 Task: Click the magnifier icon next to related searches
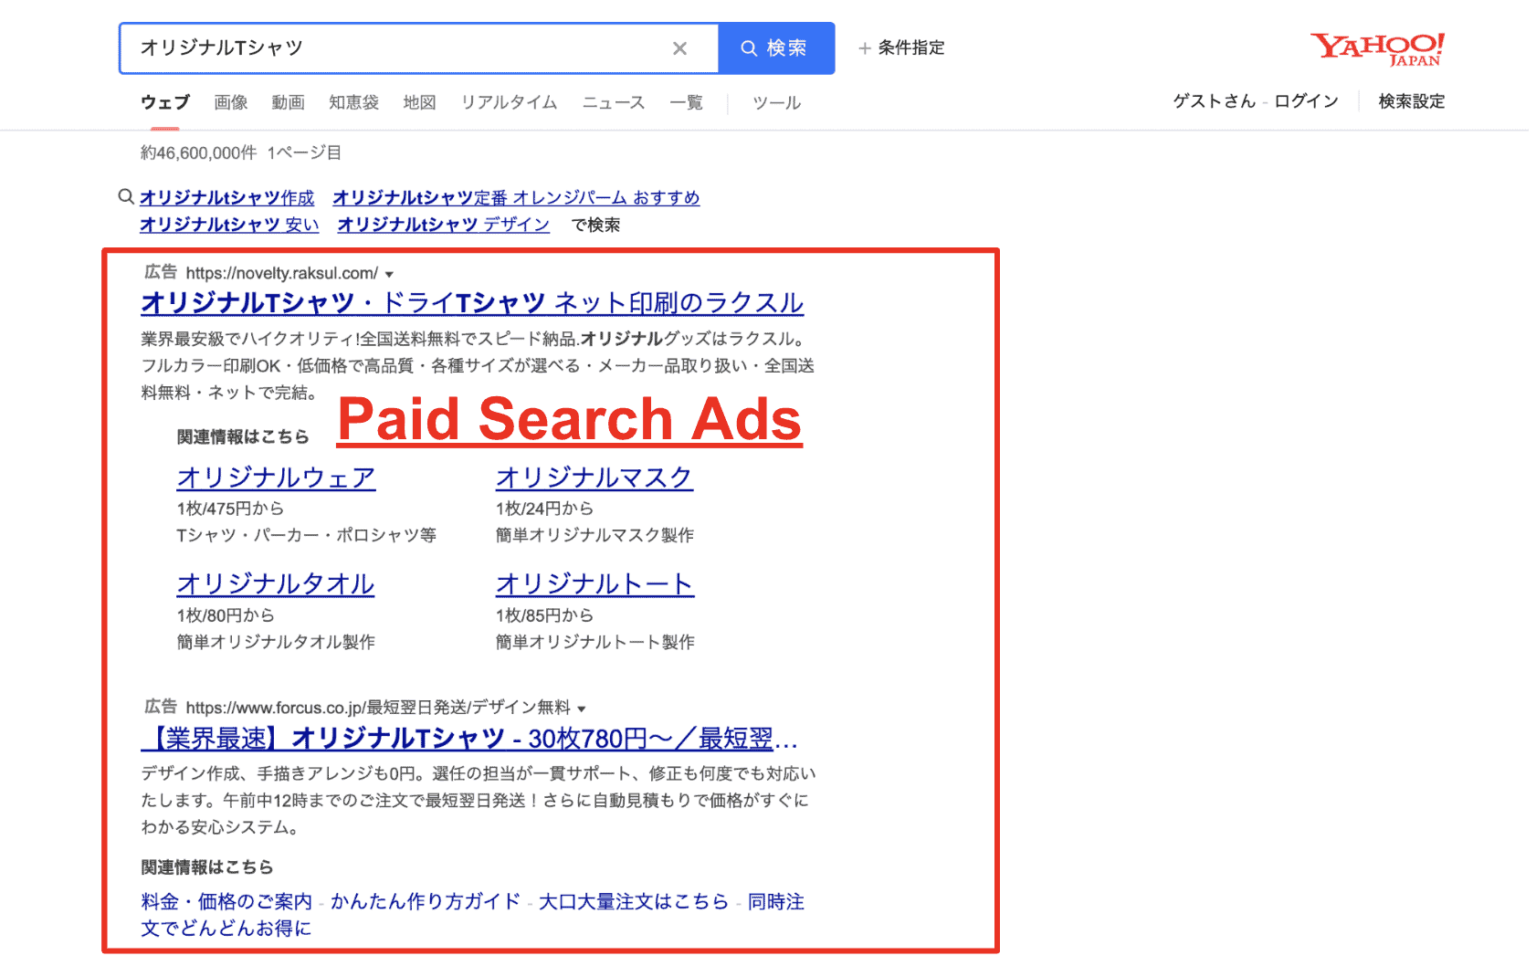click(125, 197)
